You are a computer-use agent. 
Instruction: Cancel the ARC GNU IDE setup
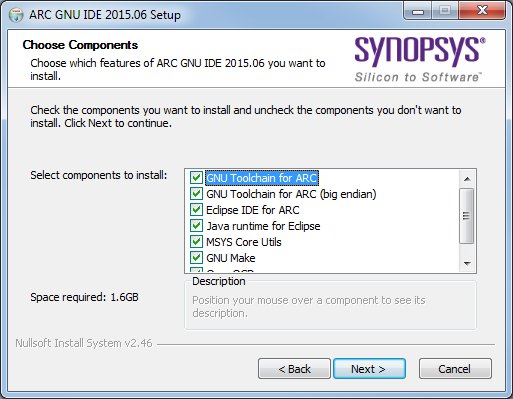(x=455, y=369)
